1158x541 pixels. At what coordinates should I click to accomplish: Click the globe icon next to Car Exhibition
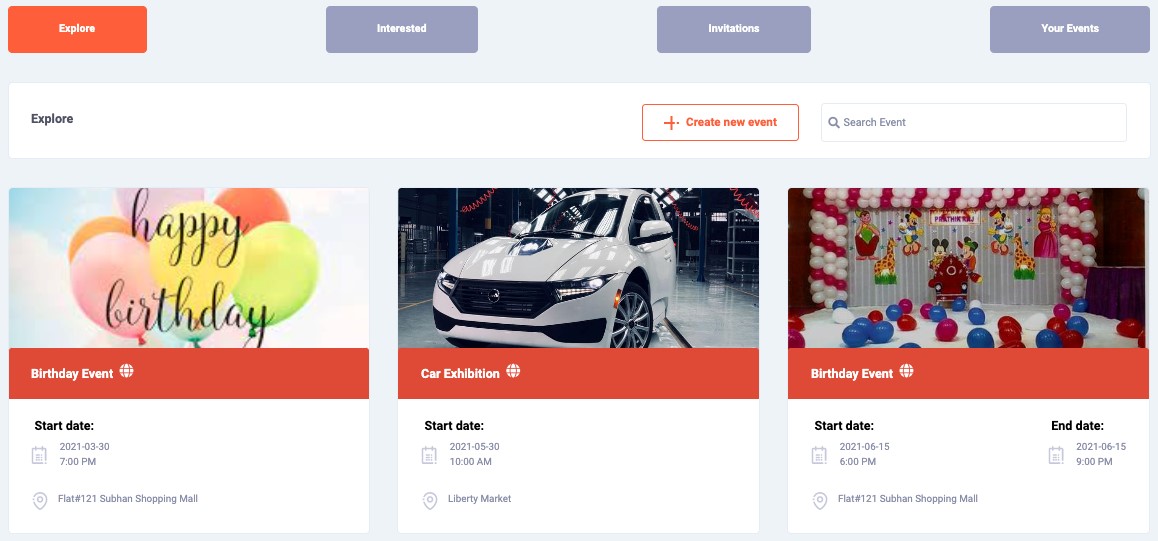tap(513, 371)
